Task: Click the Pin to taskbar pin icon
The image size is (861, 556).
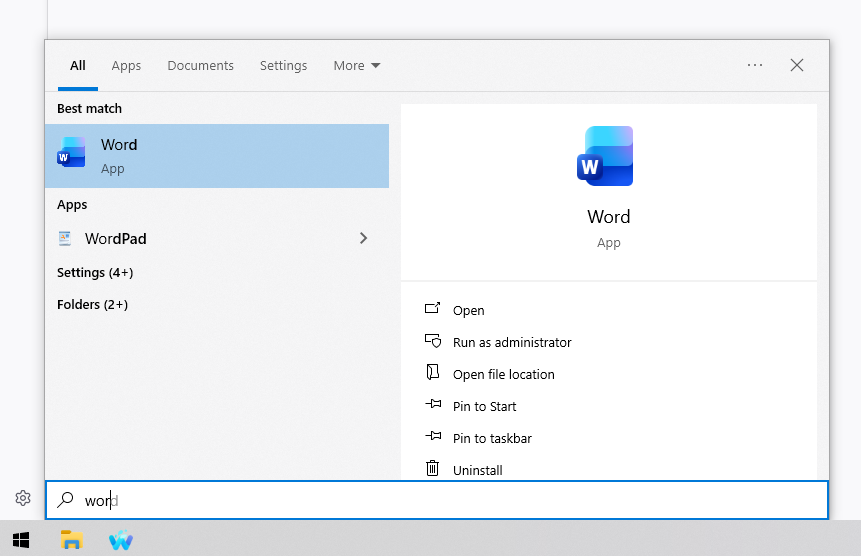Action: coord(433,436)
